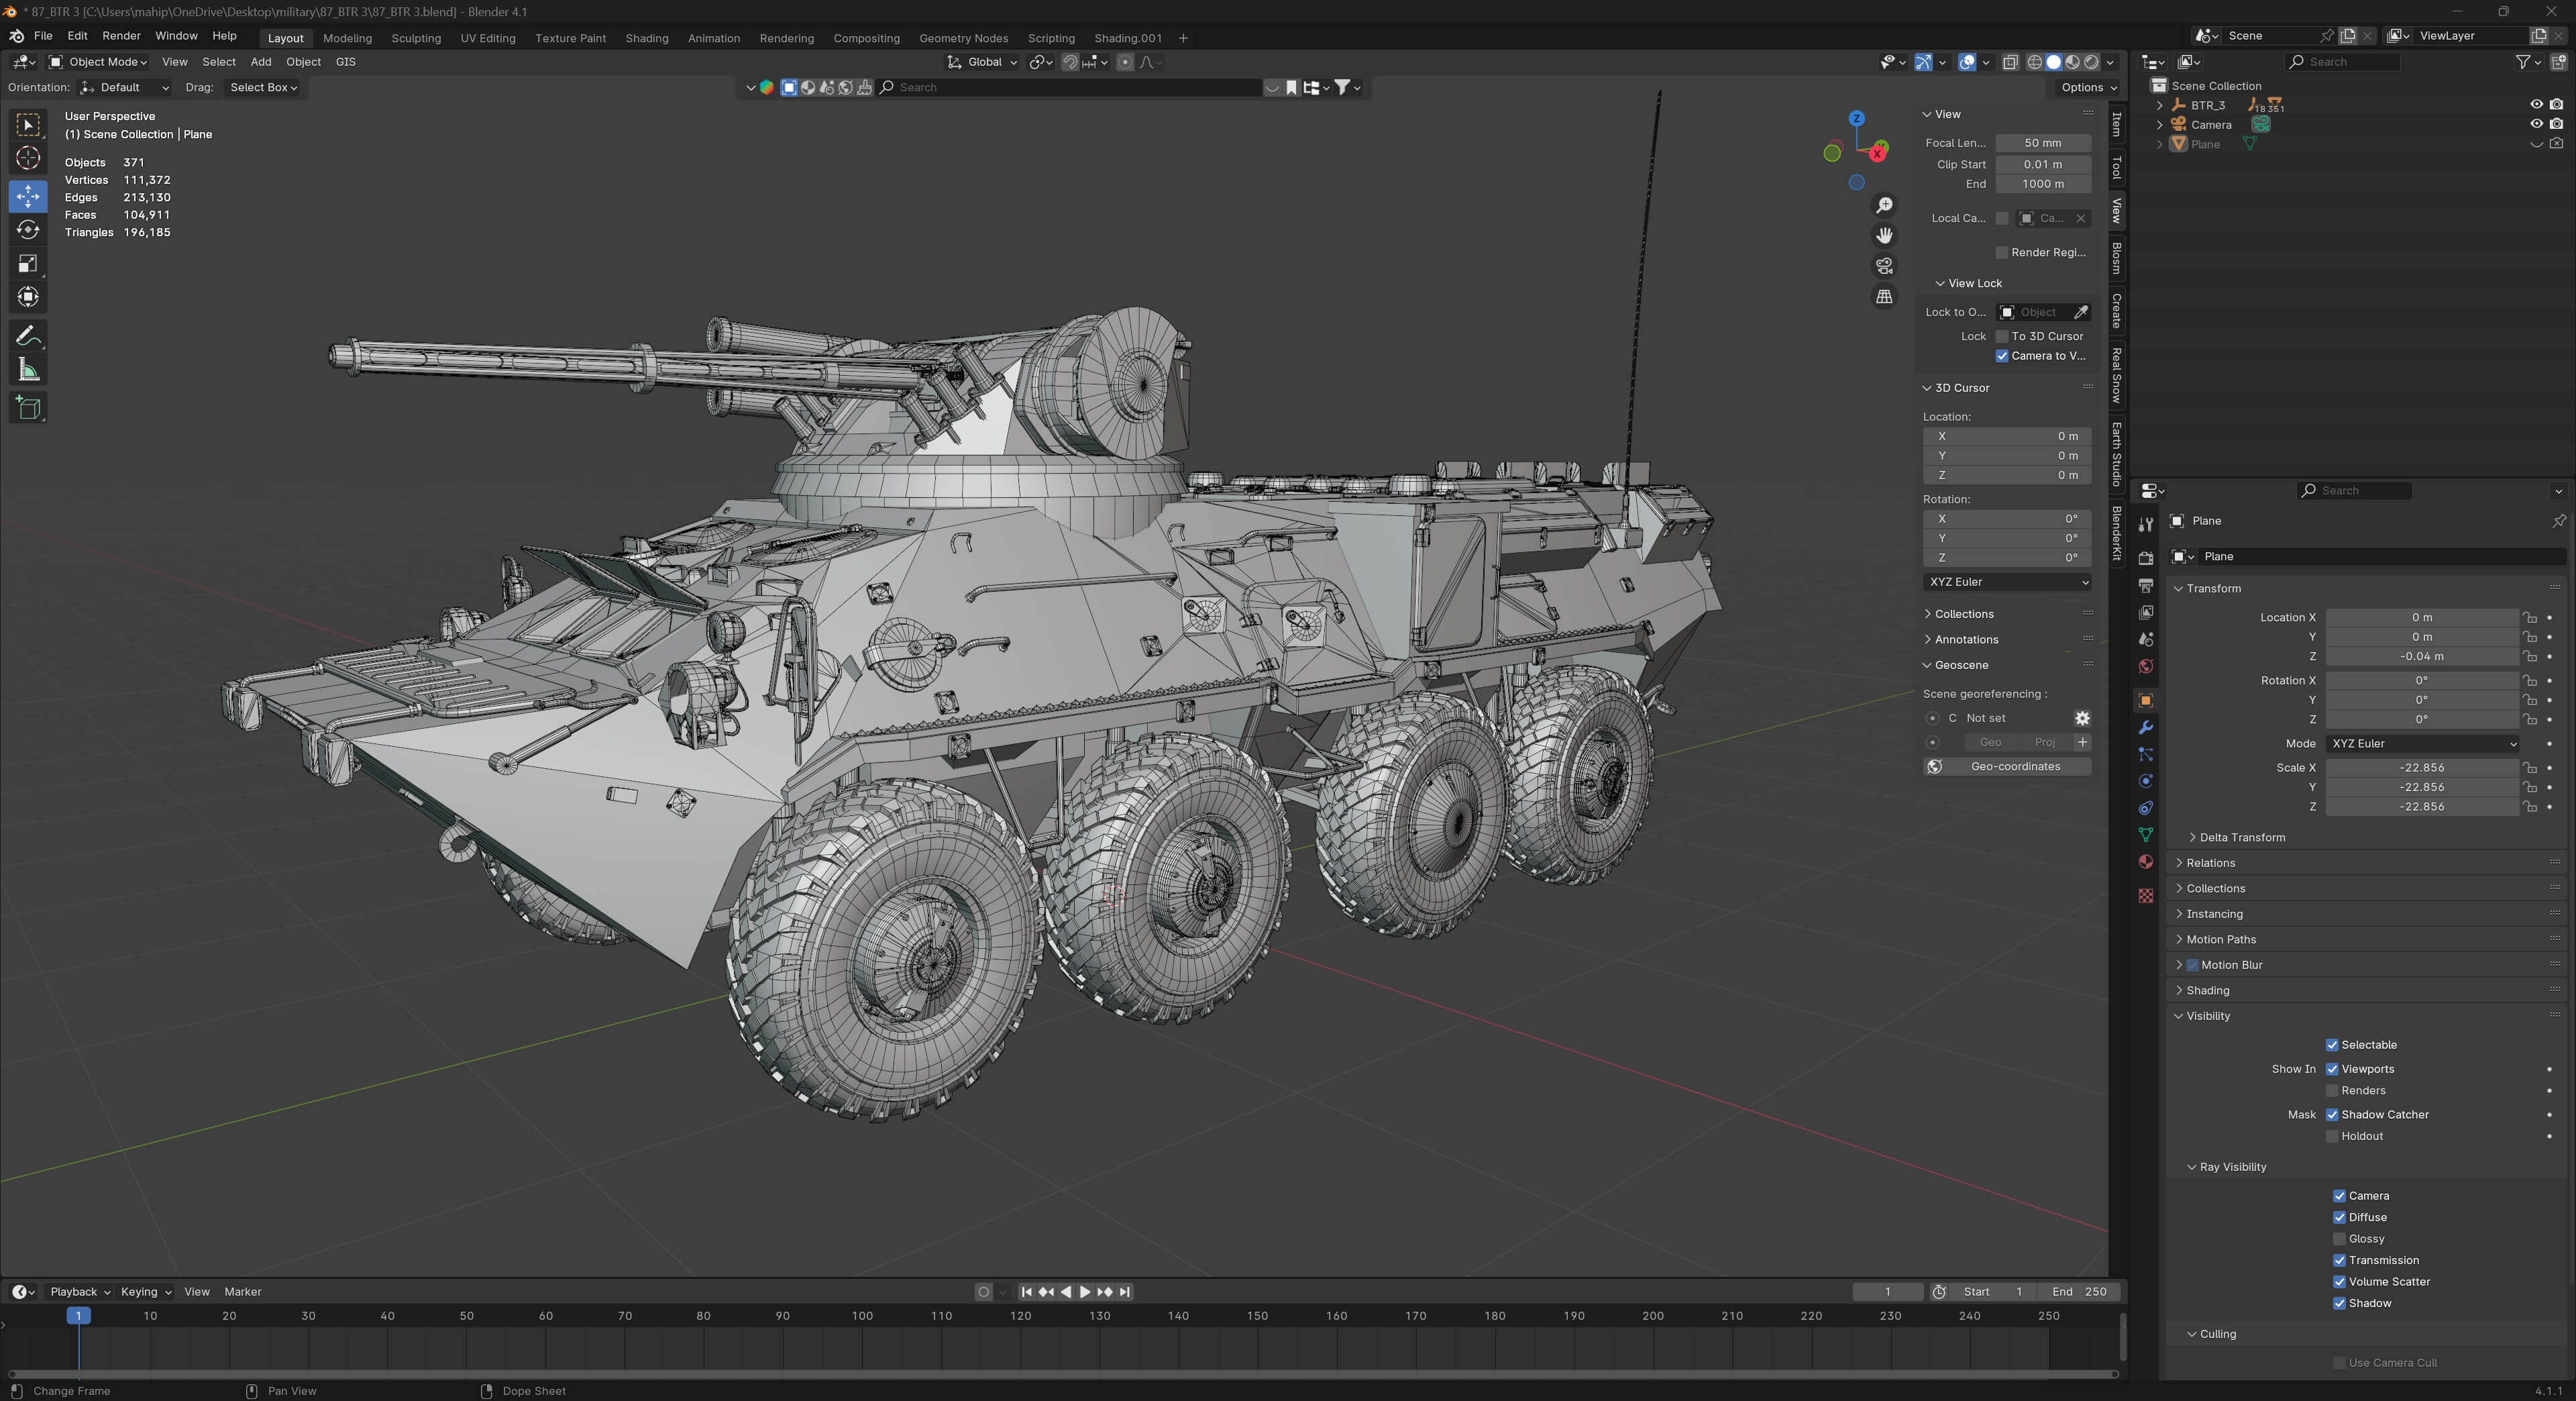Enable Glossy ray visibility checkbox

2339,1239
